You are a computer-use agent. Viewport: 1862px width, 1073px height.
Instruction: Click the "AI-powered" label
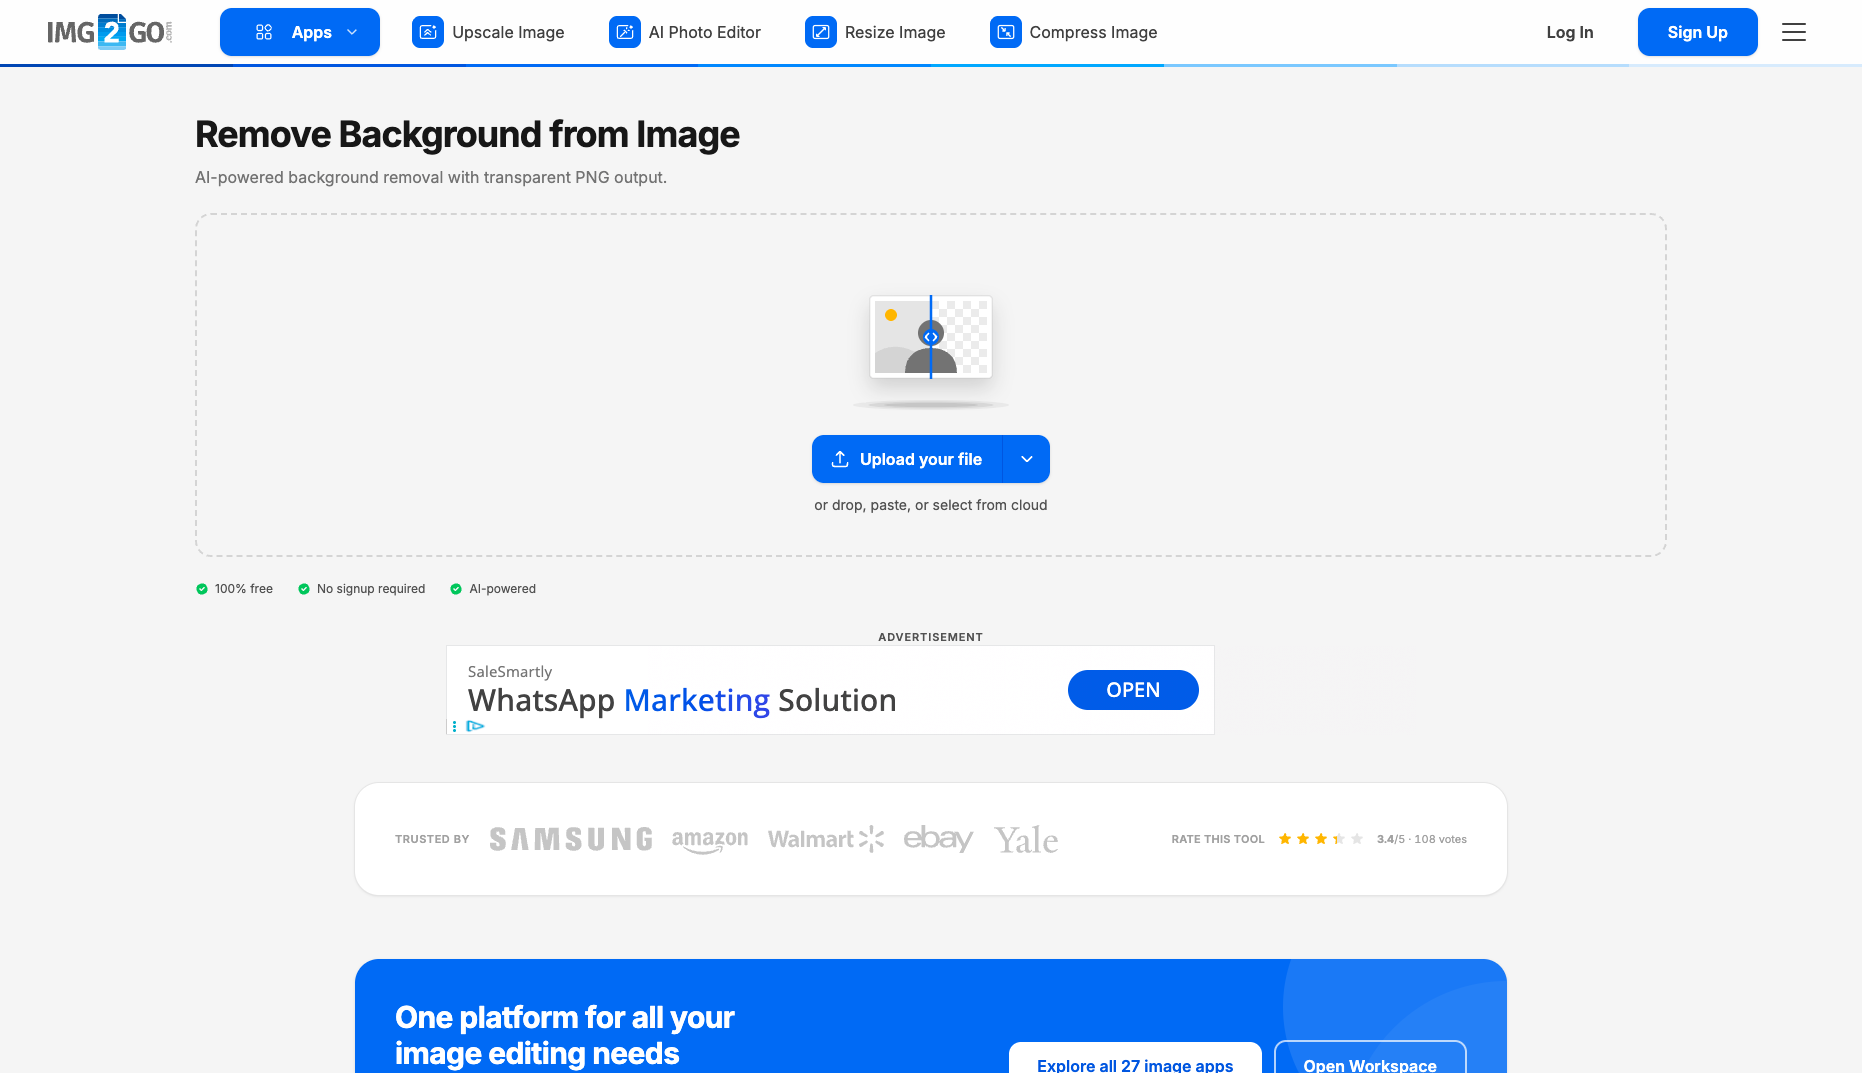[502, 589]
